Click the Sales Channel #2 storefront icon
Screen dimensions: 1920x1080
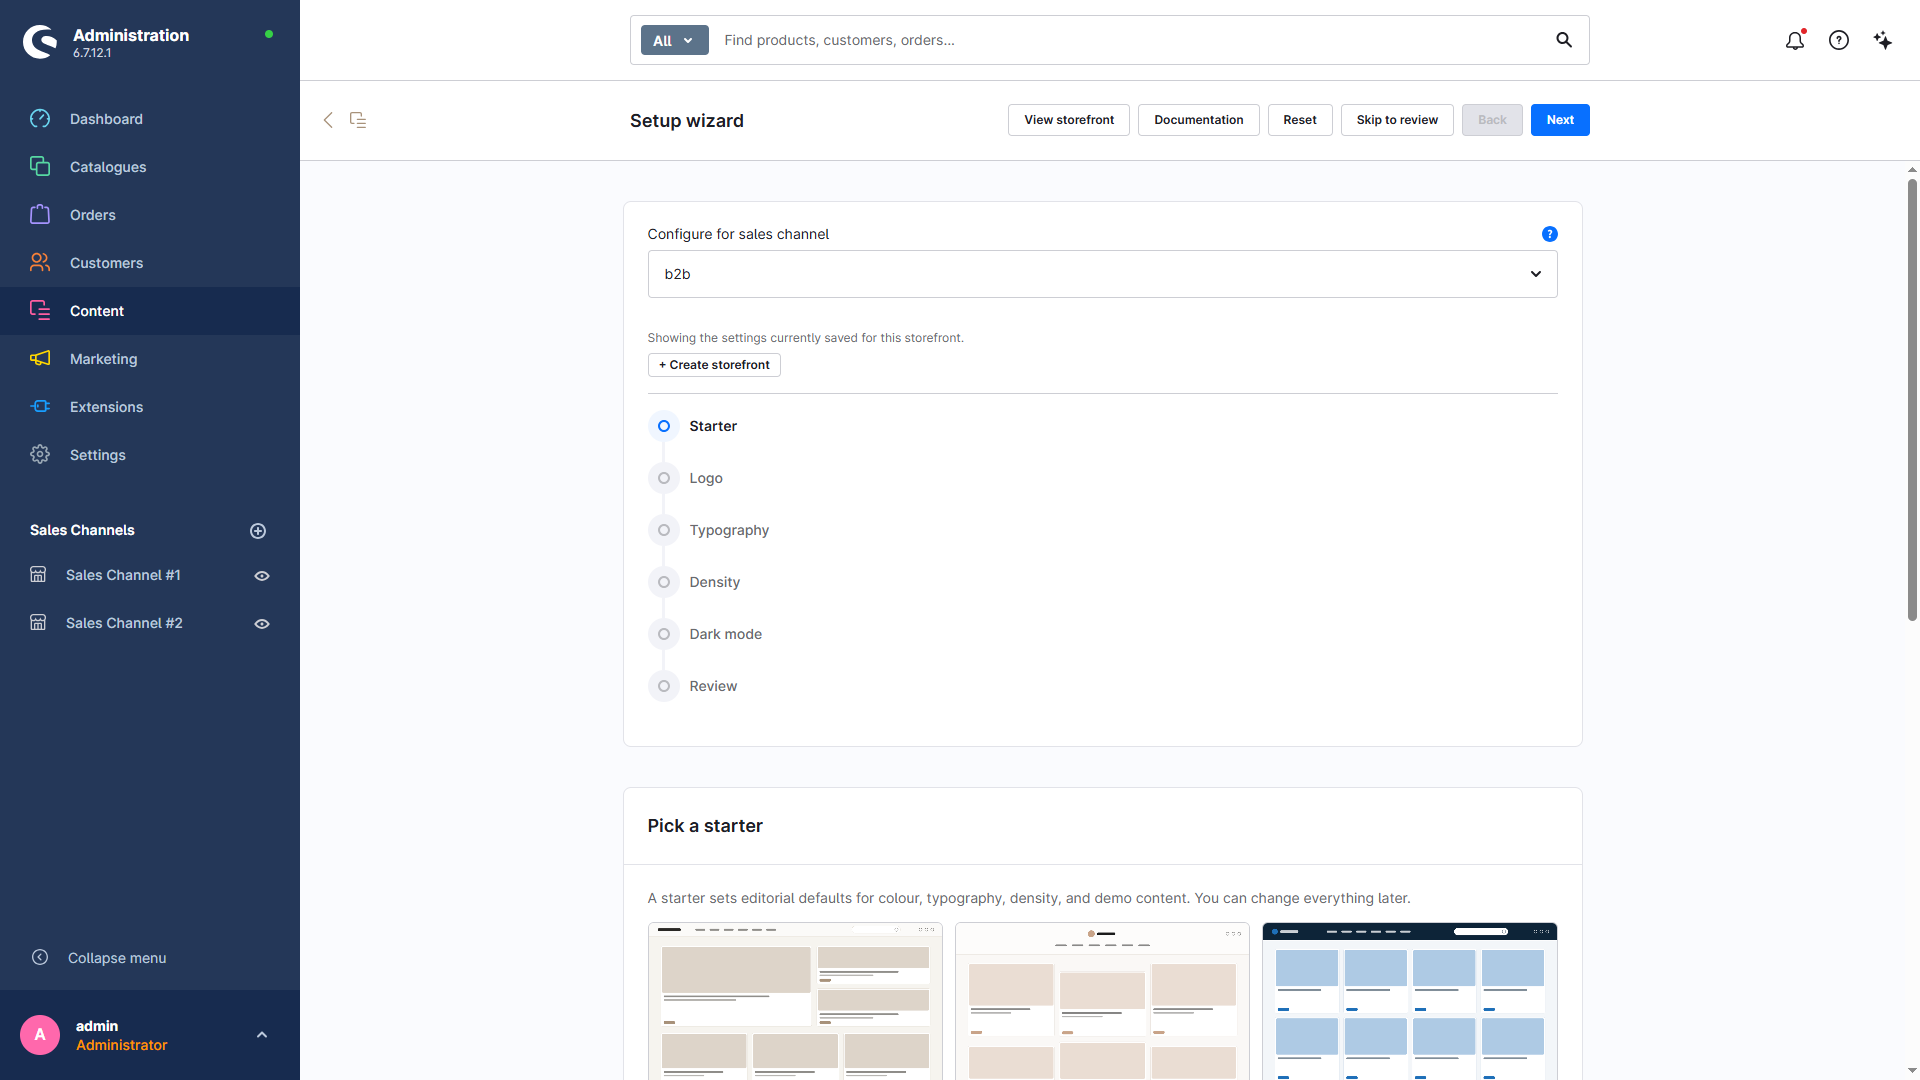pos(38,623)
